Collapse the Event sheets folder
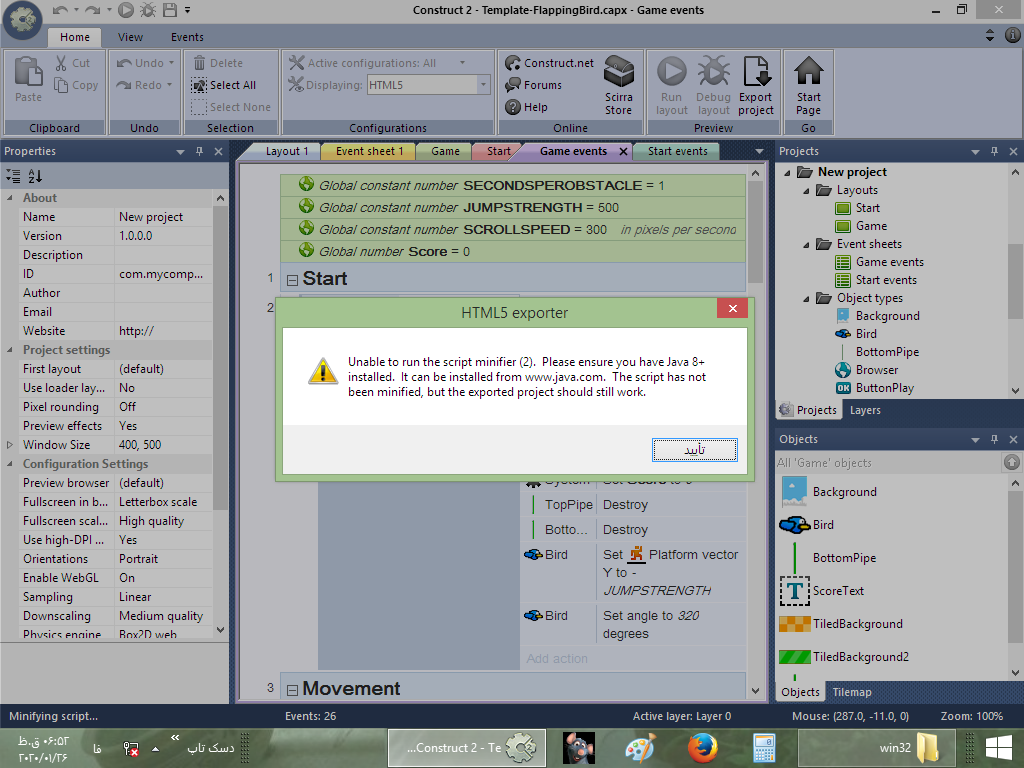 (x=806, y=244)
